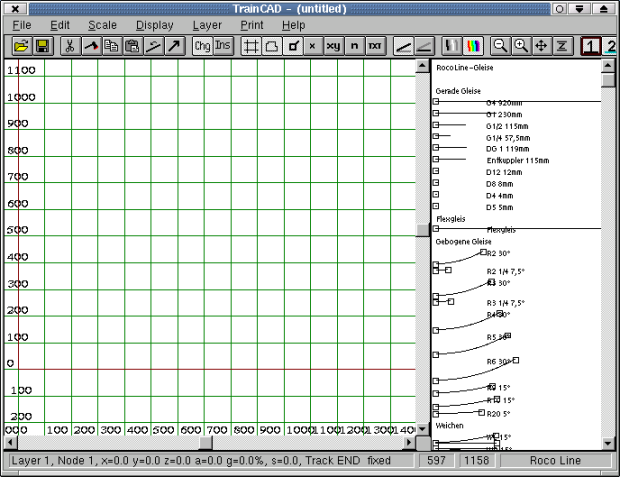Toggle the Chg mode button
620x477 pixels.
click(x=203, y=46)
